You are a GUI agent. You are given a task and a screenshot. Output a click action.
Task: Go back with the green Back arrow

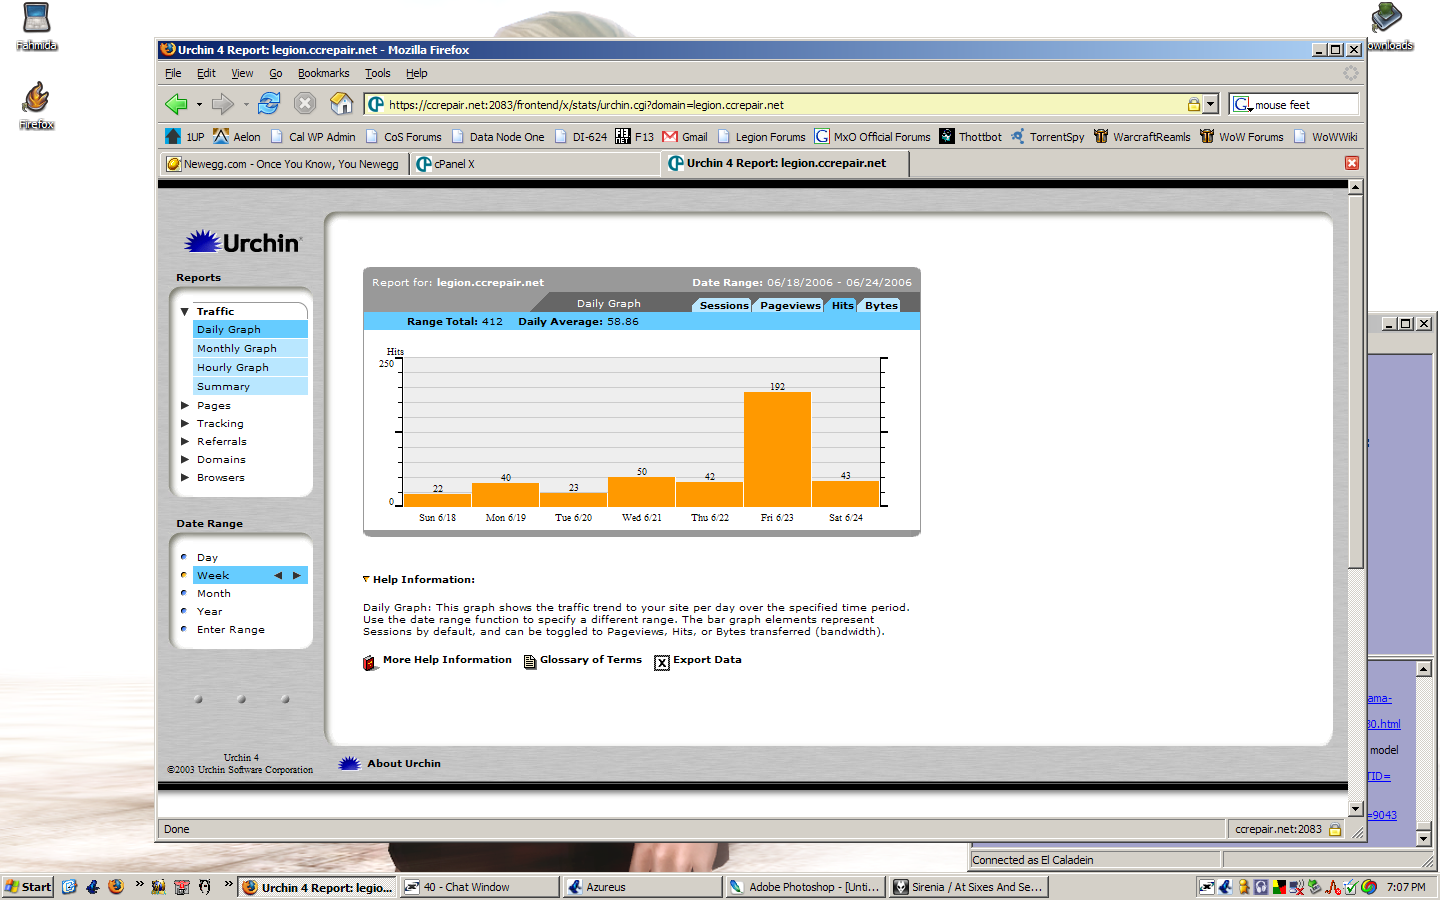point(176,104)
